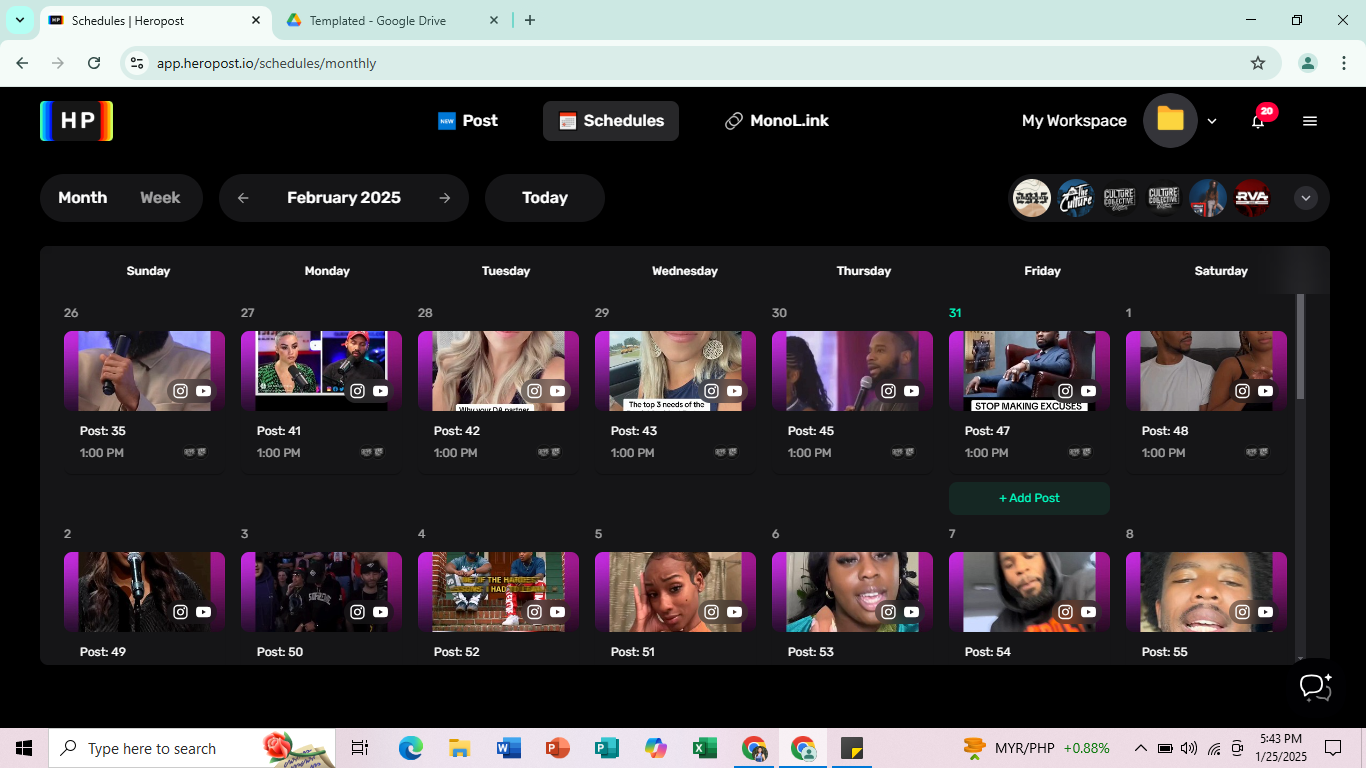The width and height of the screenshot is (1366, 768).
Task: Go to next month arrow
Action: (445, 198)
